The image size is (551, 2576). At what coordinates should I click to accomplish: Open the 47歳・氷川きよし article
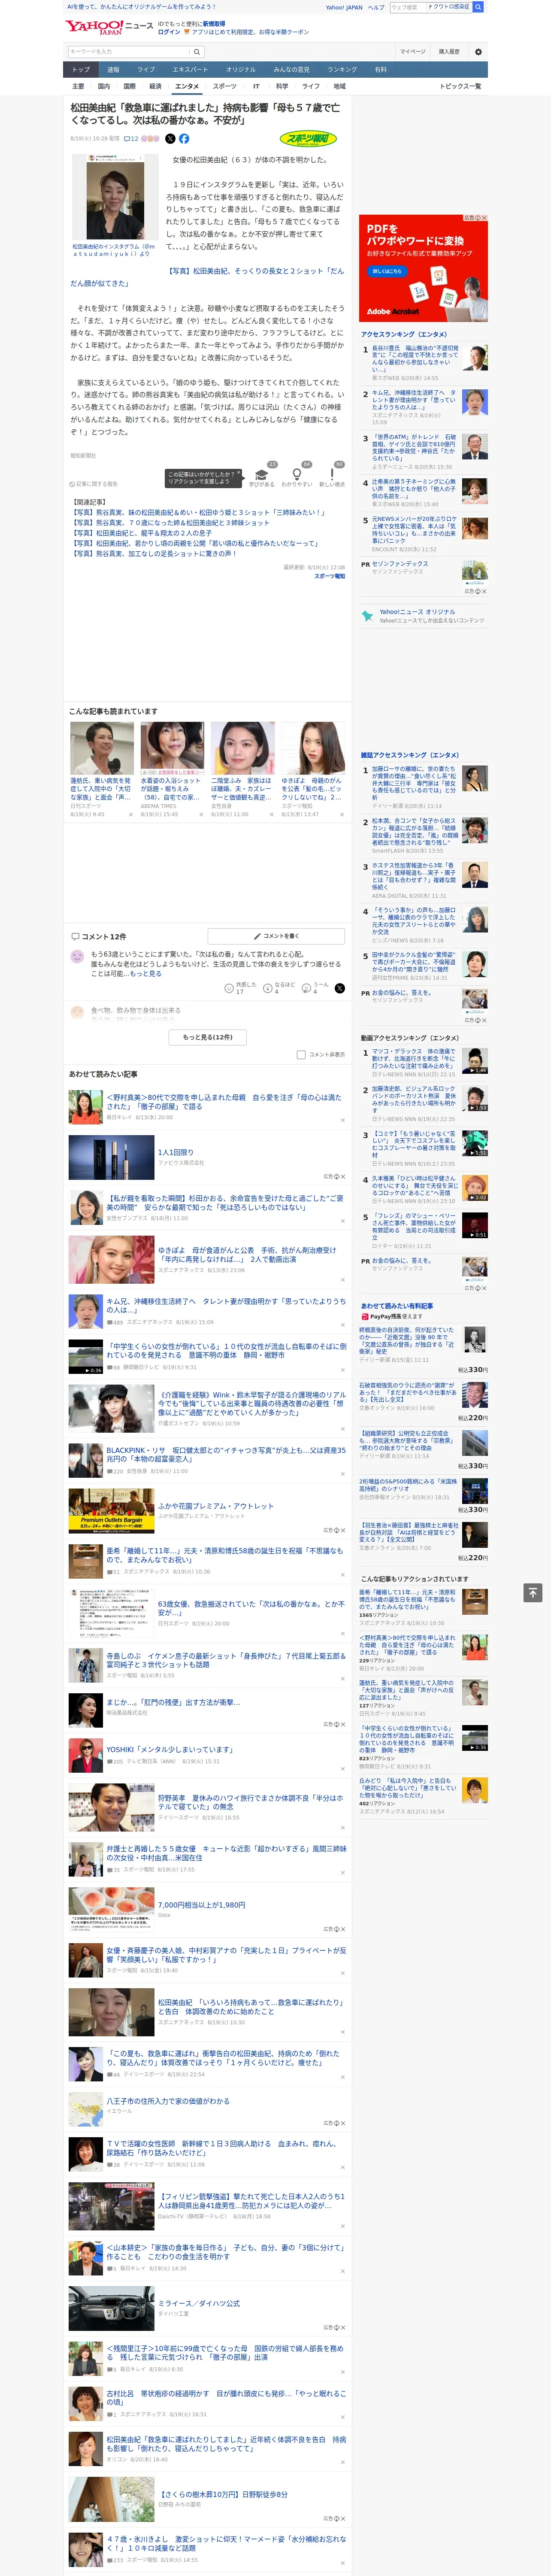[226, 2543]
